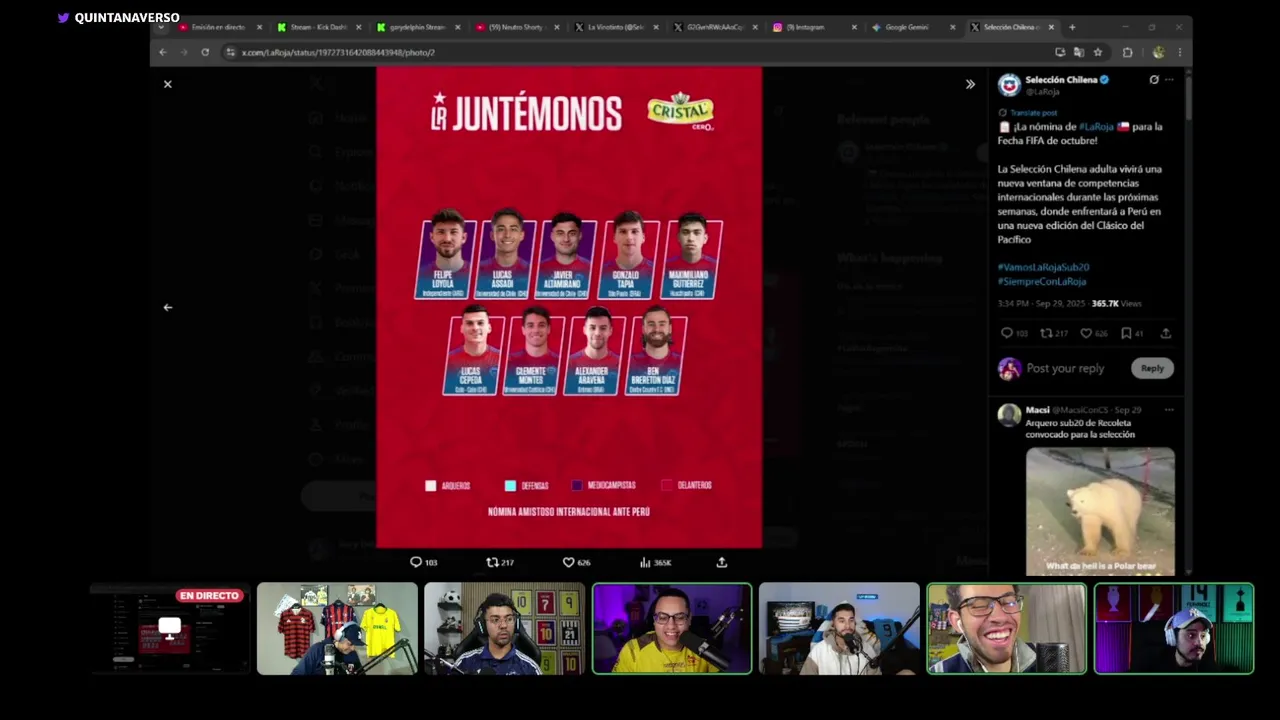Viewport: 1280px width, 720px height.
Task: Like heart icon with 626 in side panel
Action: tap(1086, 333)
